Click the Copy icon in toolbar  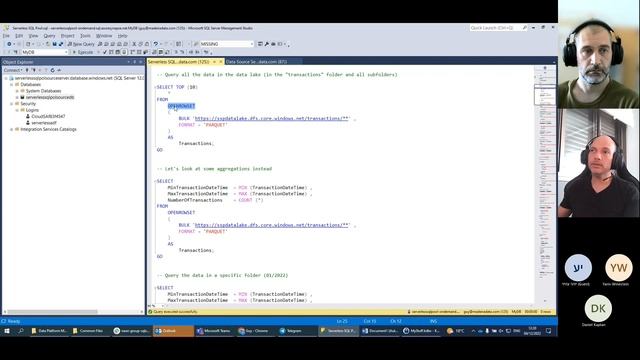click(x=140, y=44)
